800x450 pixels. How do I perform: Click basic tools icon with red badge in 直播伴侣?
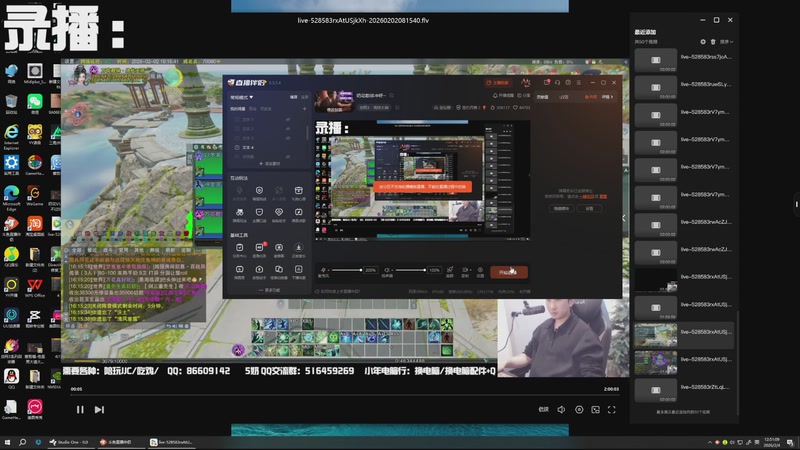pyautogui.click(x=259, y=247)
